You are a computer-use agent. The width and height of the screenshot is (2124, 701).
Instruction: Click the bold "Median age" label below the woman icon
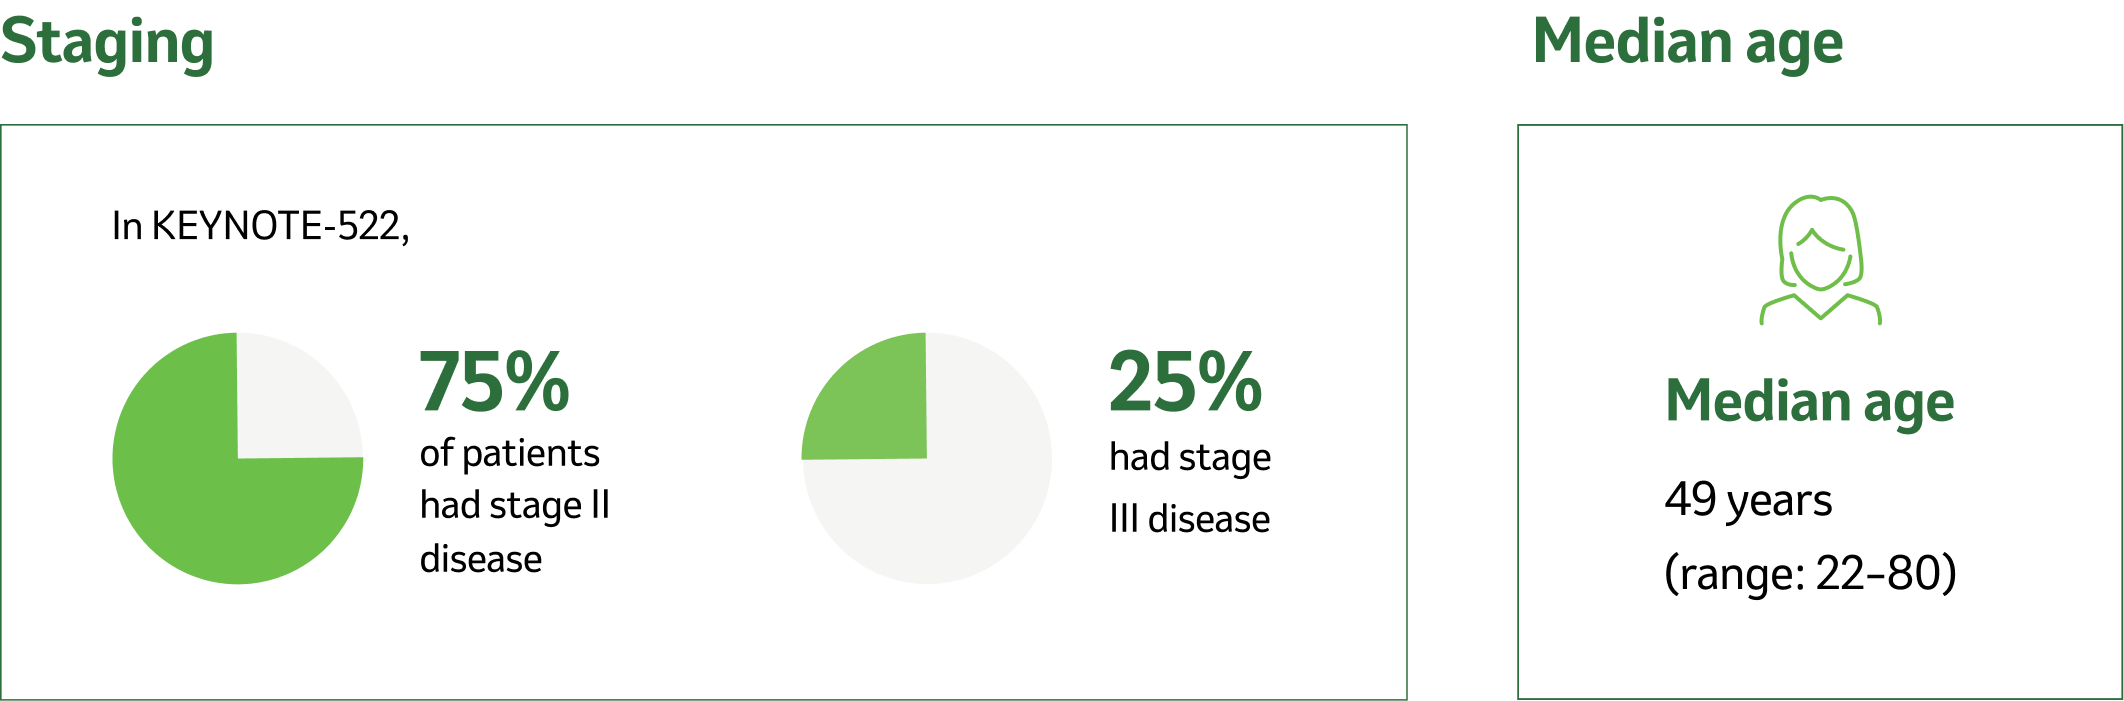point(1809,402)
